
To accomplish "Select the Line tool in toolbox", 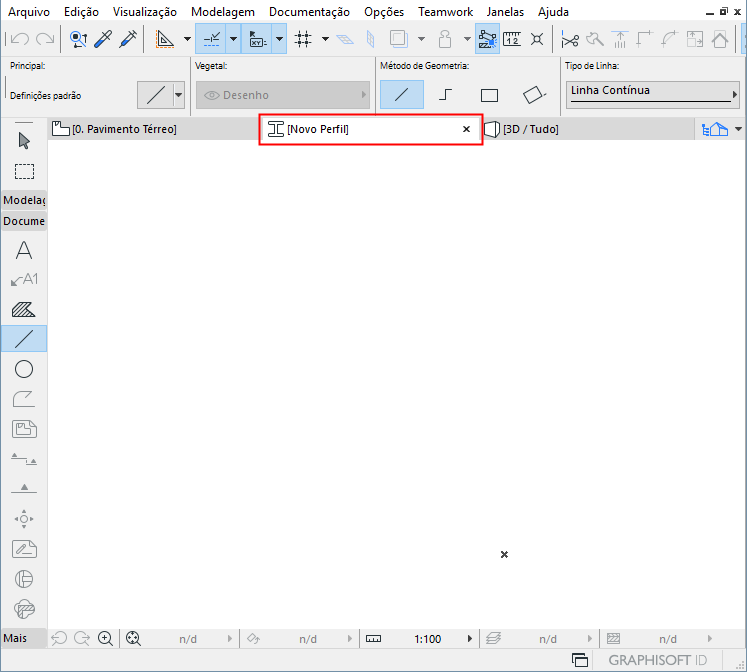I will (x=24, y=339).
